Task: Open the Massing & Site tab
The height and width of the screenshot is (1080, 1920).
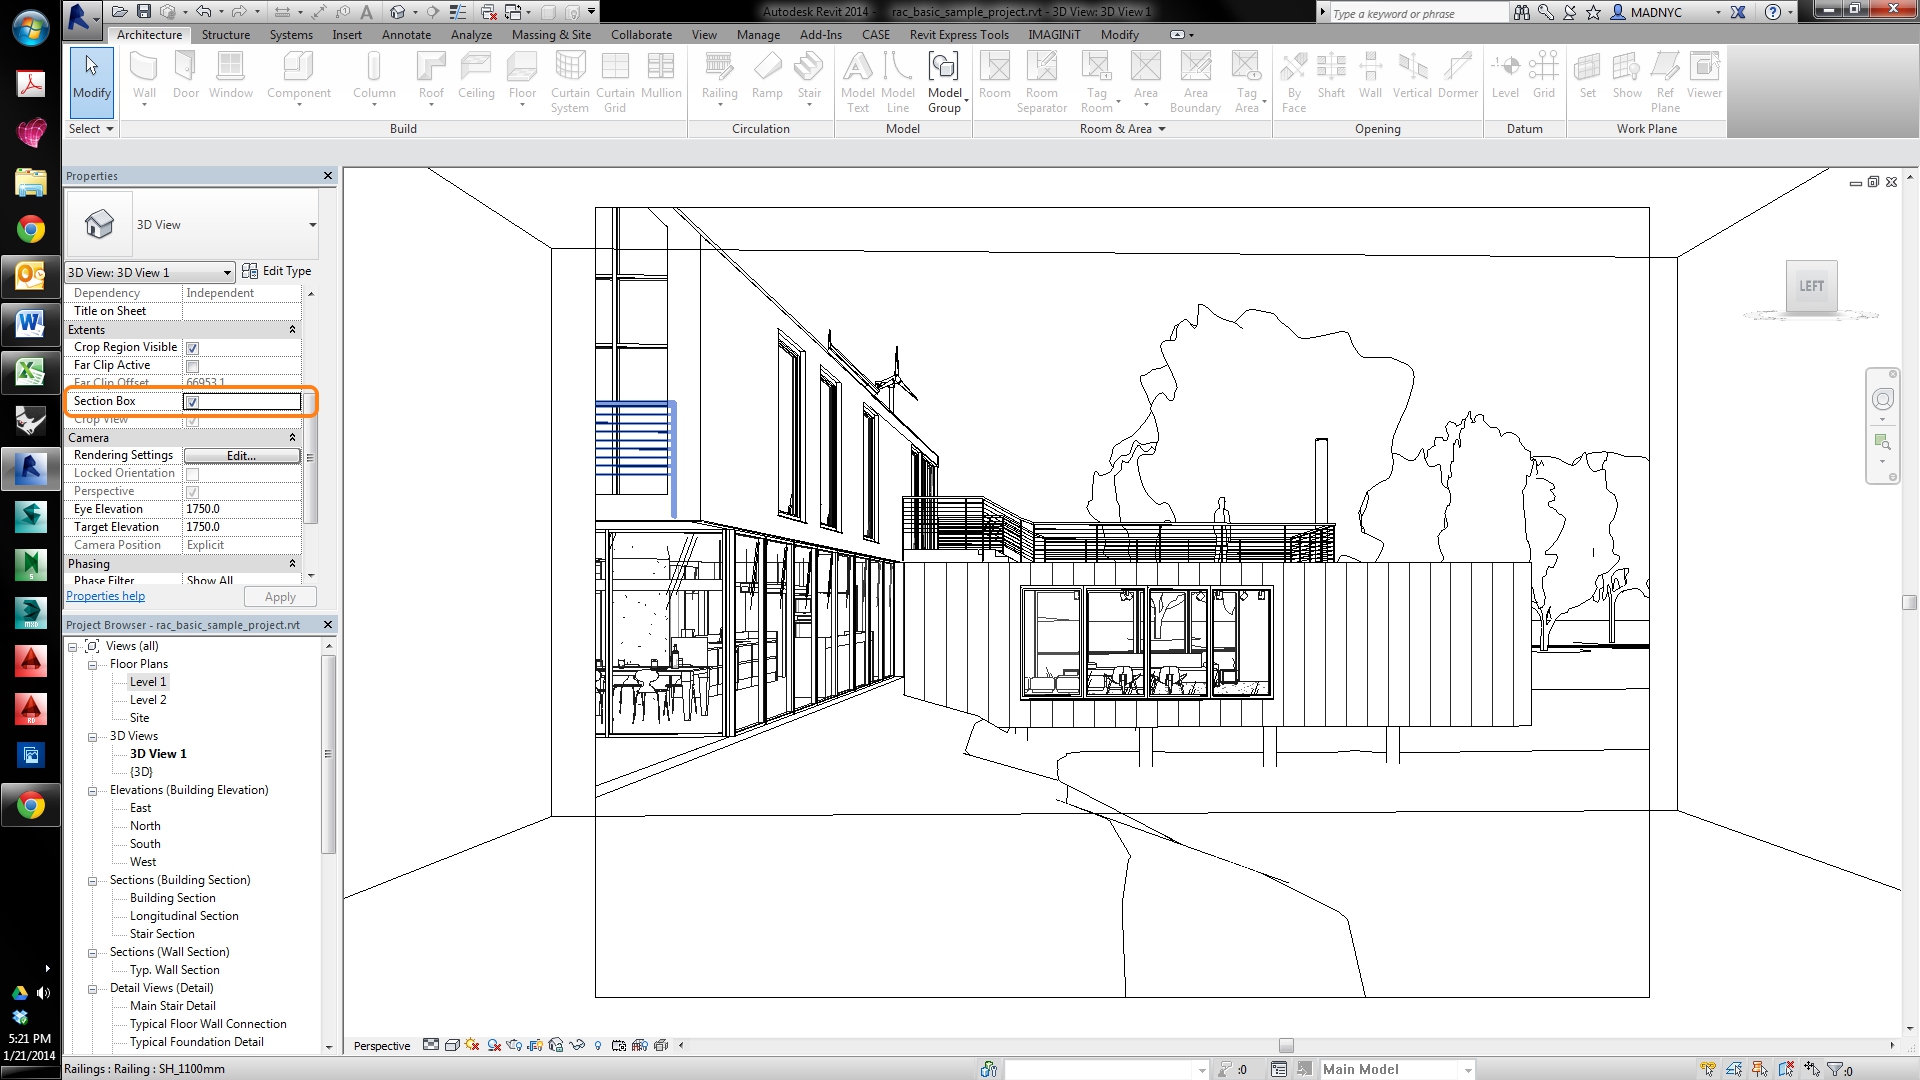Action: [x=550, y=35]
